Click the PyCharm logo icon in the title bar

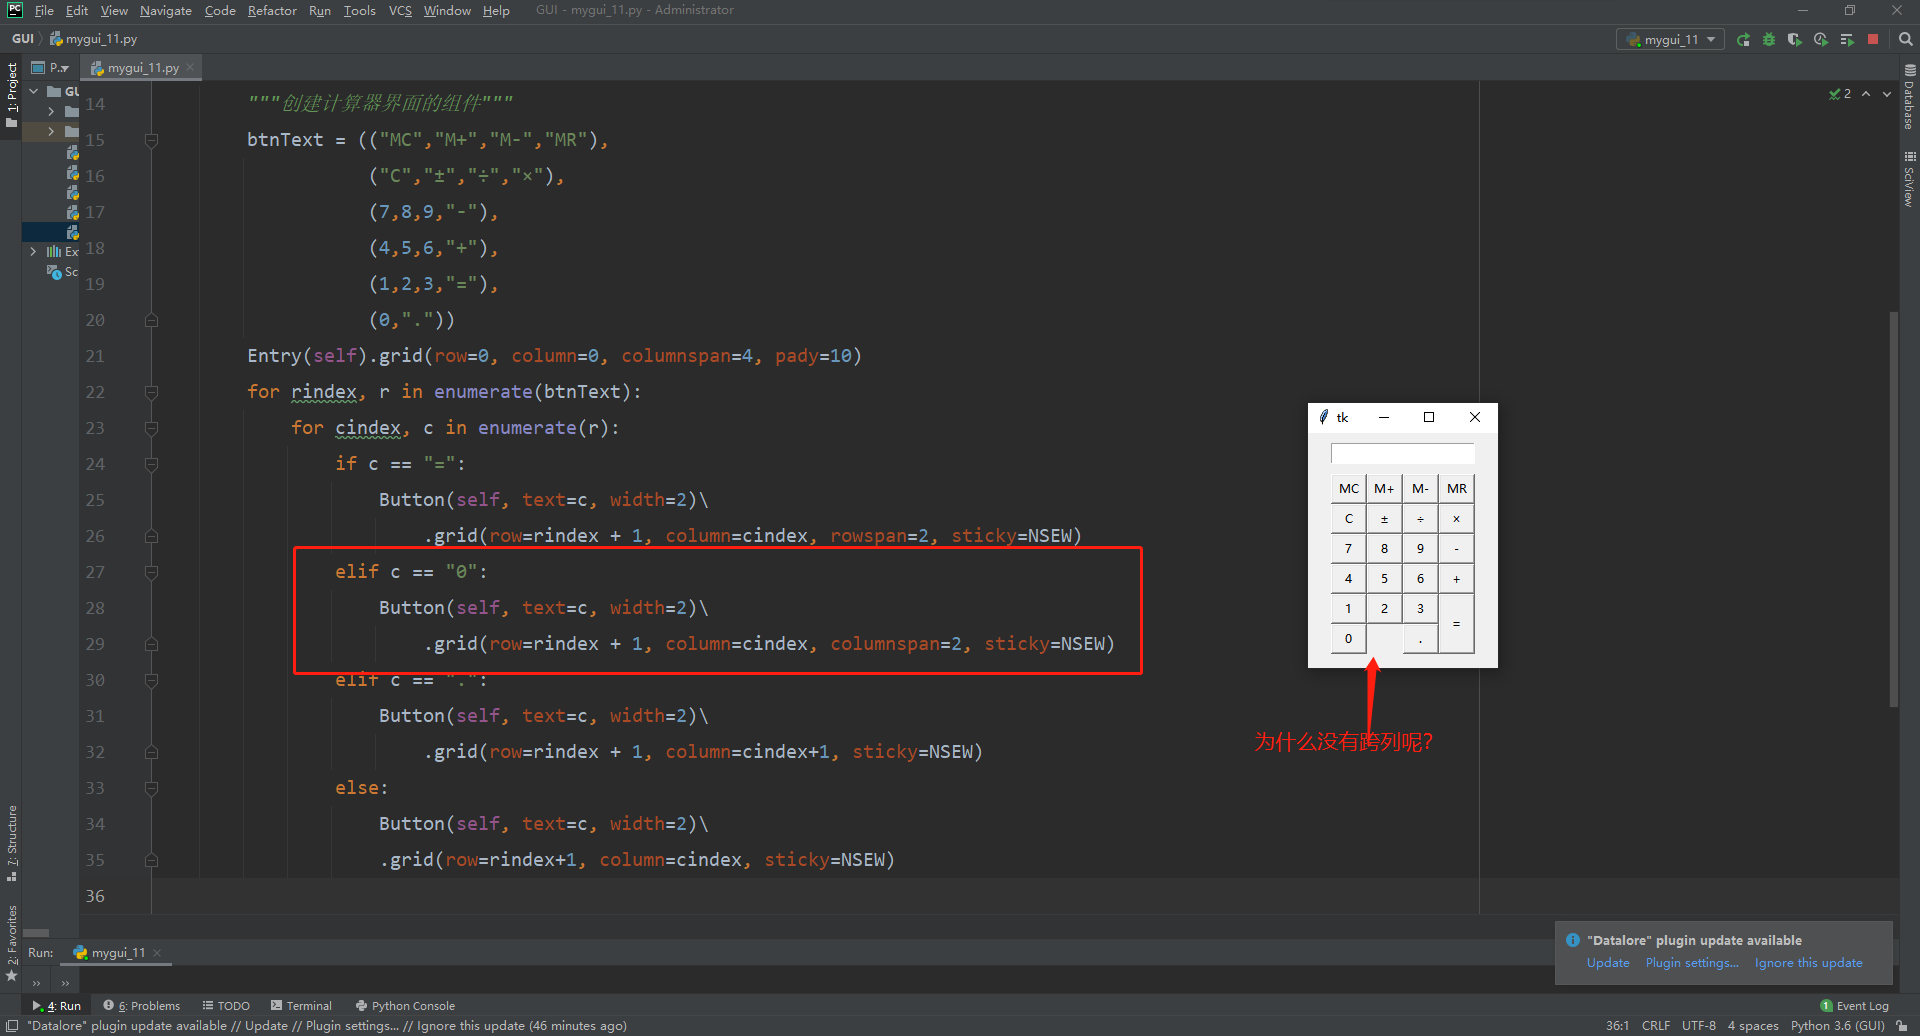(x=15, y=10)
